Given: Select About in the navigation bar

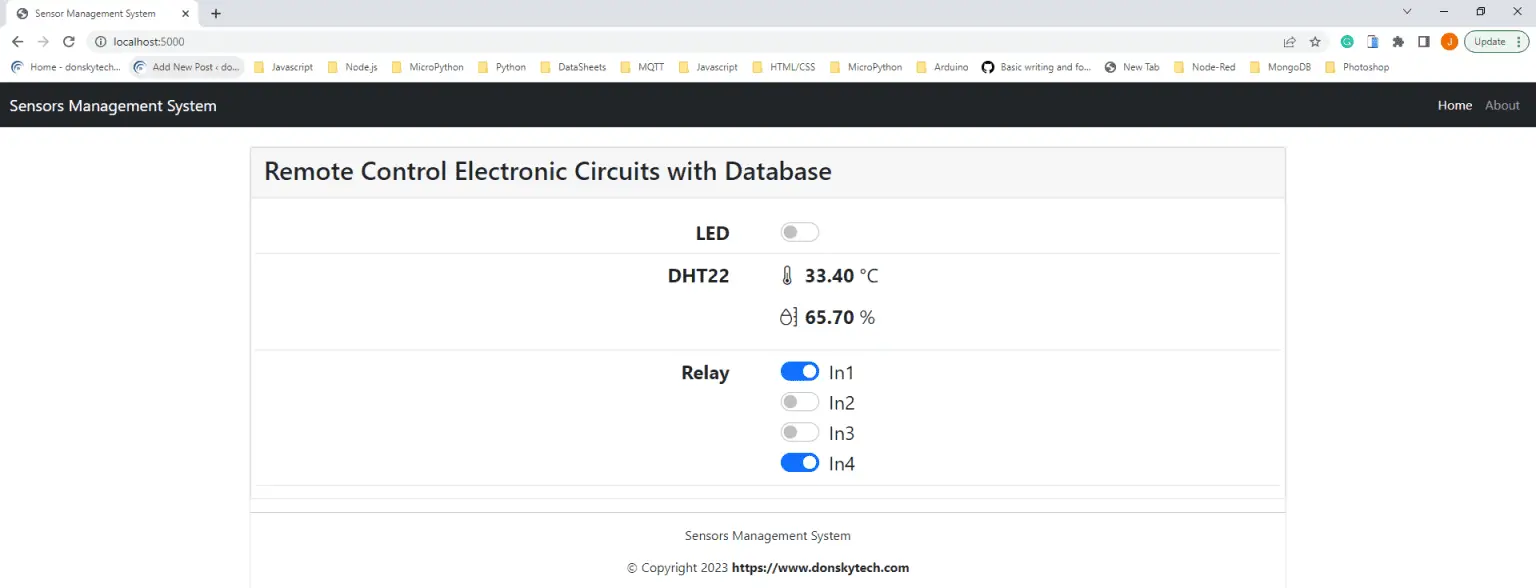Looking at the screenshot, I should pyautogui.click(x=1502, y=105).
